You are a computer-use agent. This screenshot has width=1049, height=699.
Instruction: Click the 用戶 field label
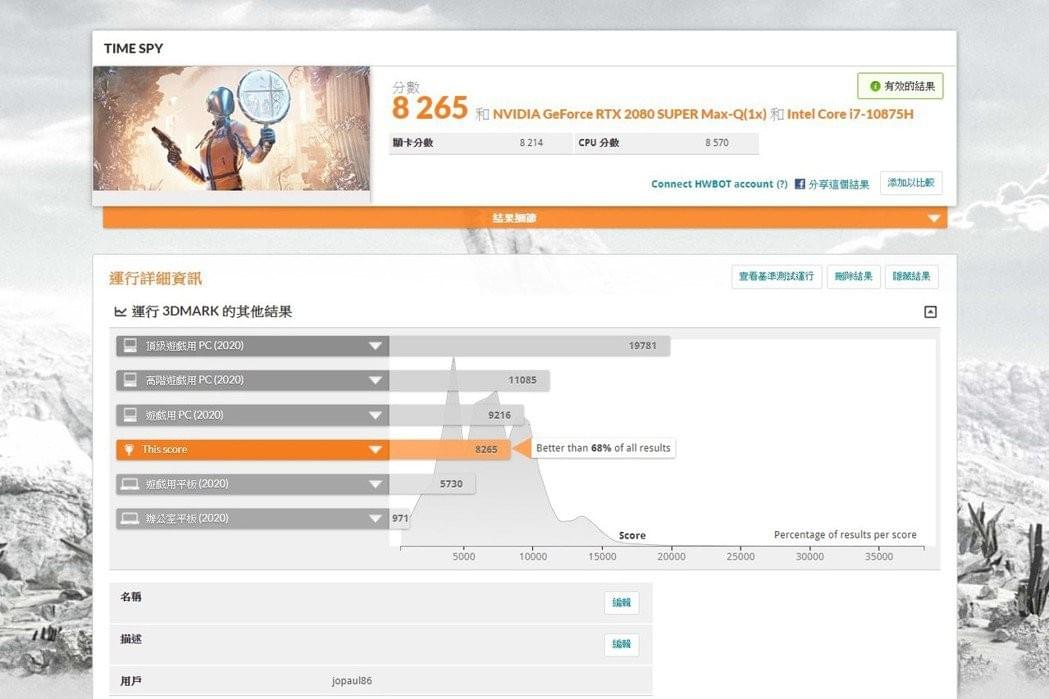(130, 681)
